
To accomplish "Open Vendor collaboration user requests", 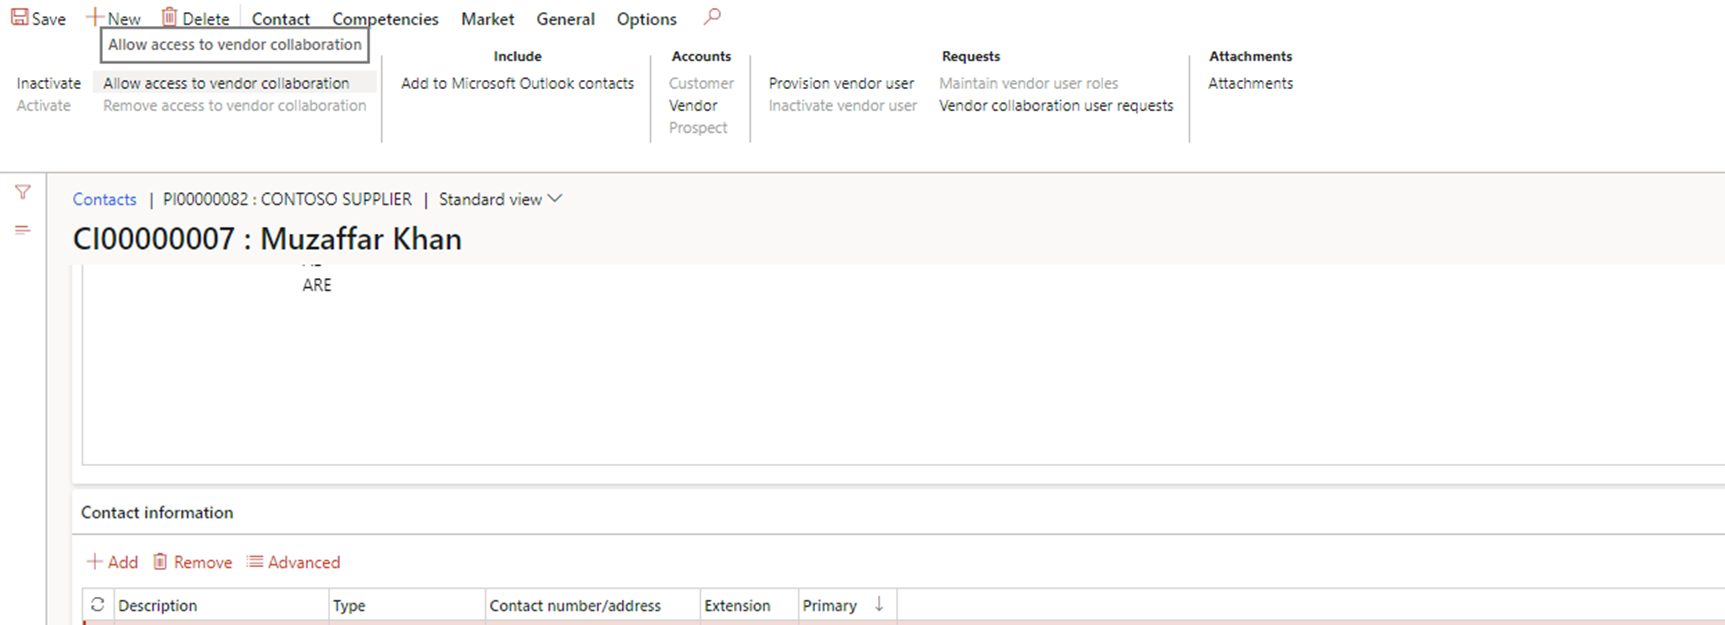I will pos(1056,105).
